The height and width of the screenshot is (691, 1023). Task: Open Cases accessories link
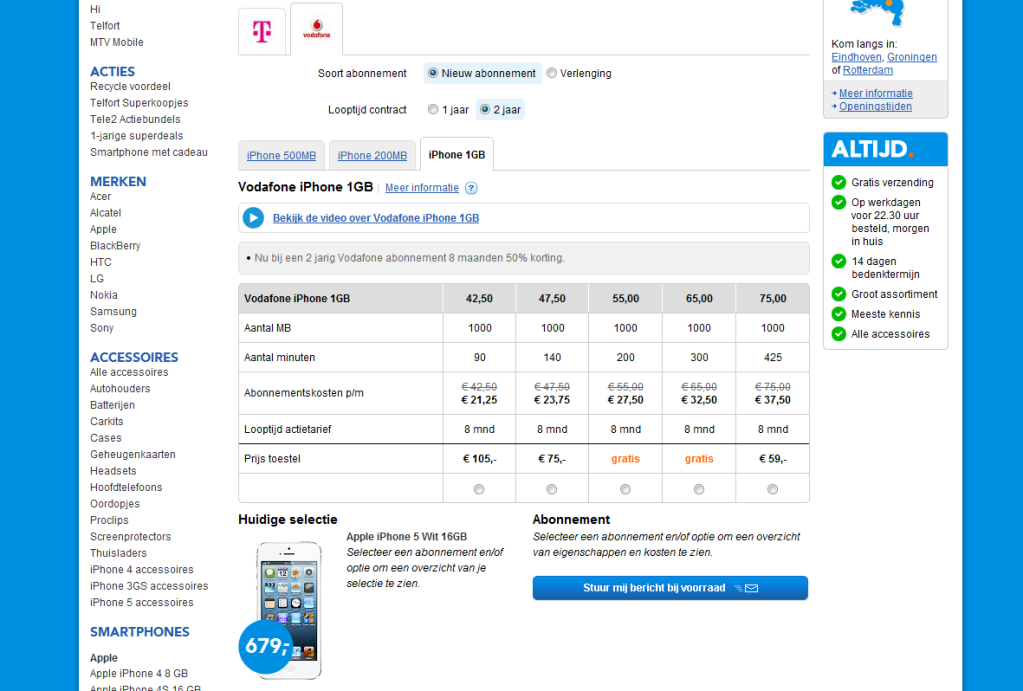106,438
